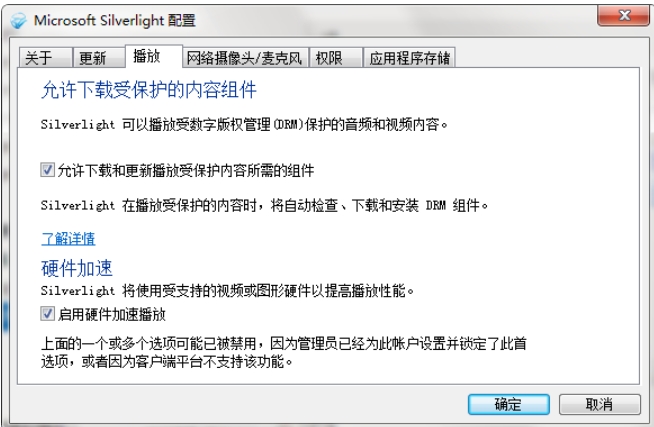The width and height of the screenshot is (654, 427).
Task: Uncheck 允许下载和更新播放受保护内容所需的组件 checkbox
Action: coord(47,170)
